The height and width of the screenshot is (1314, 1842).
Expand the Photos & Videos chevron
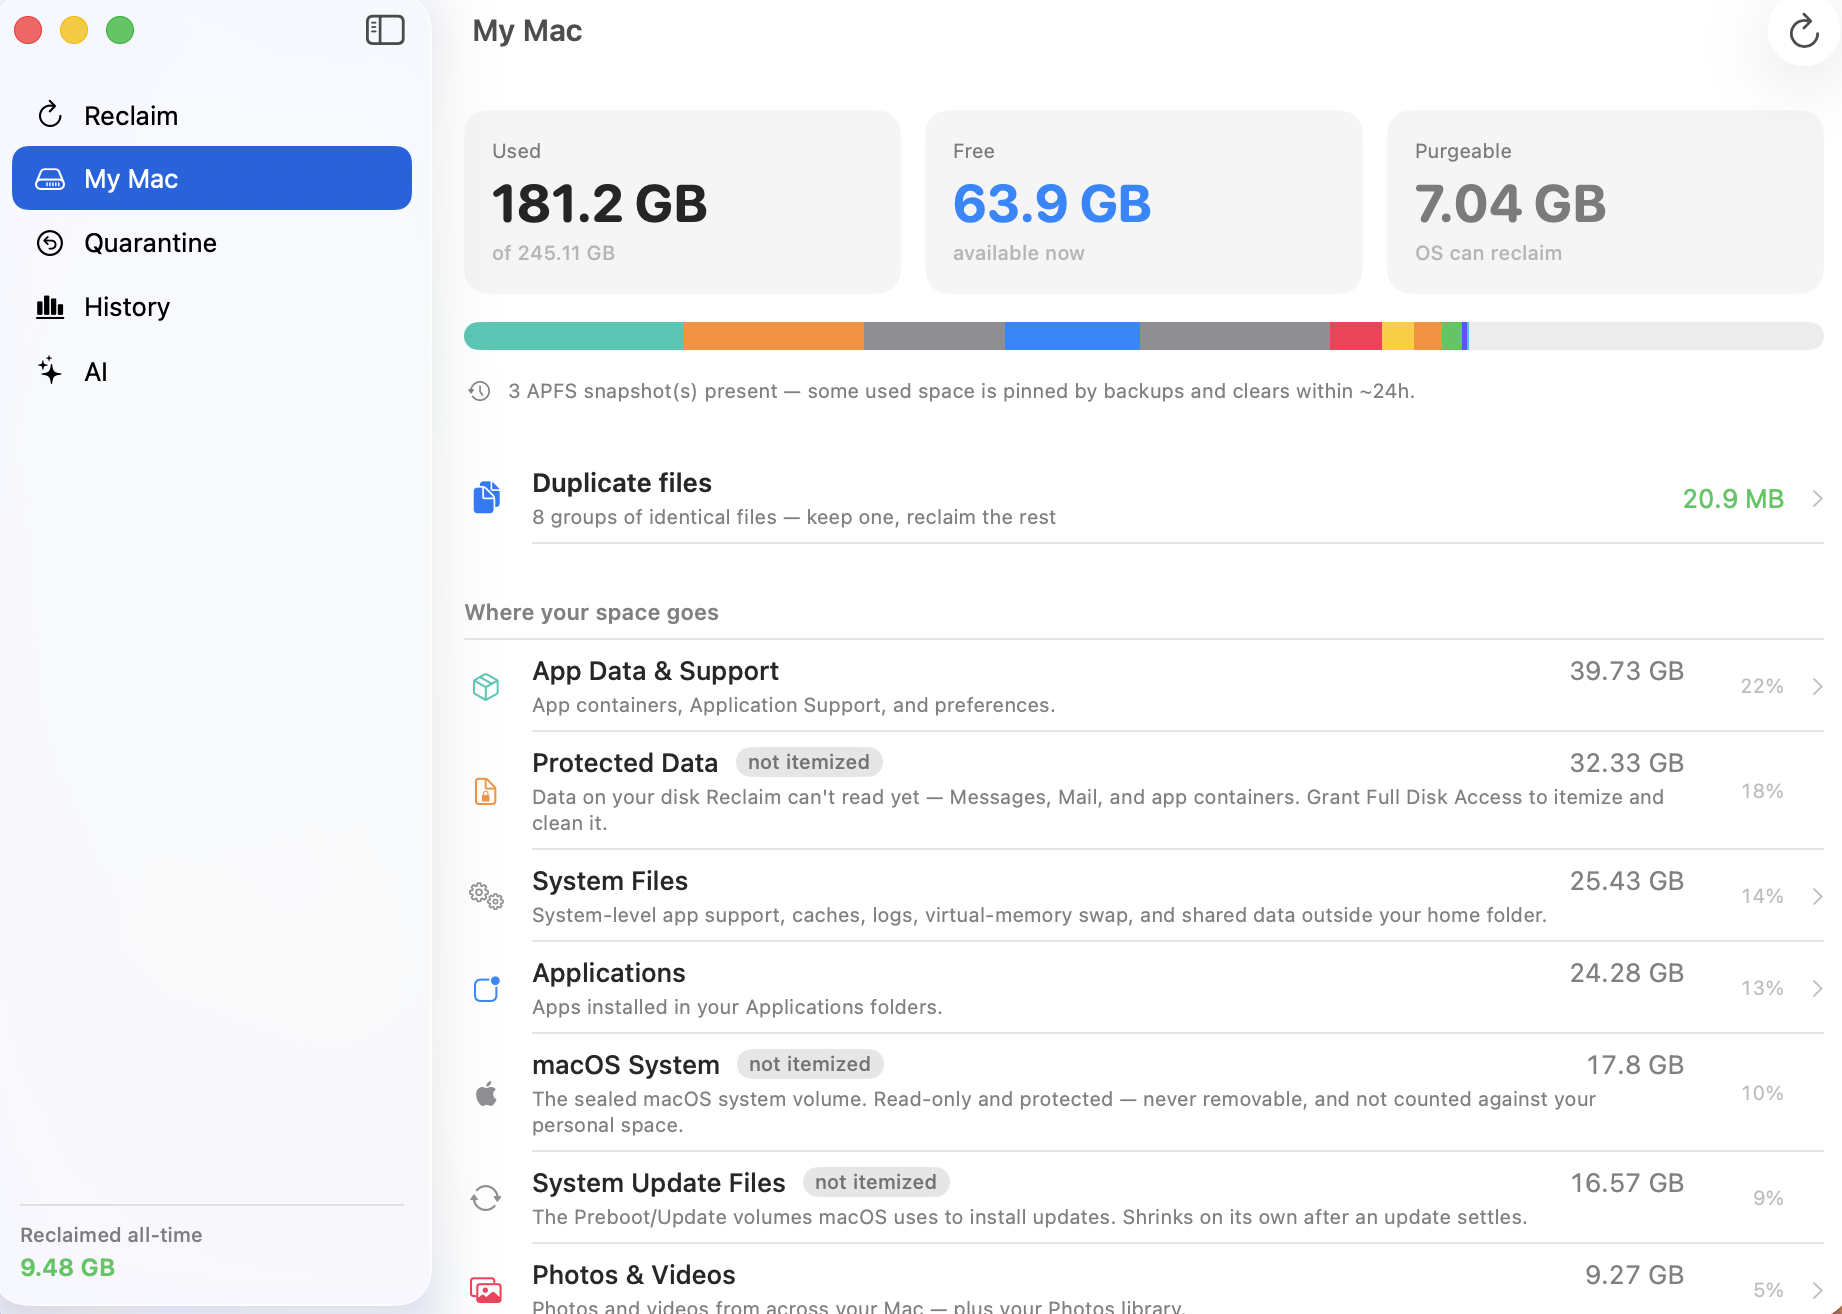pos(1817,1290)
